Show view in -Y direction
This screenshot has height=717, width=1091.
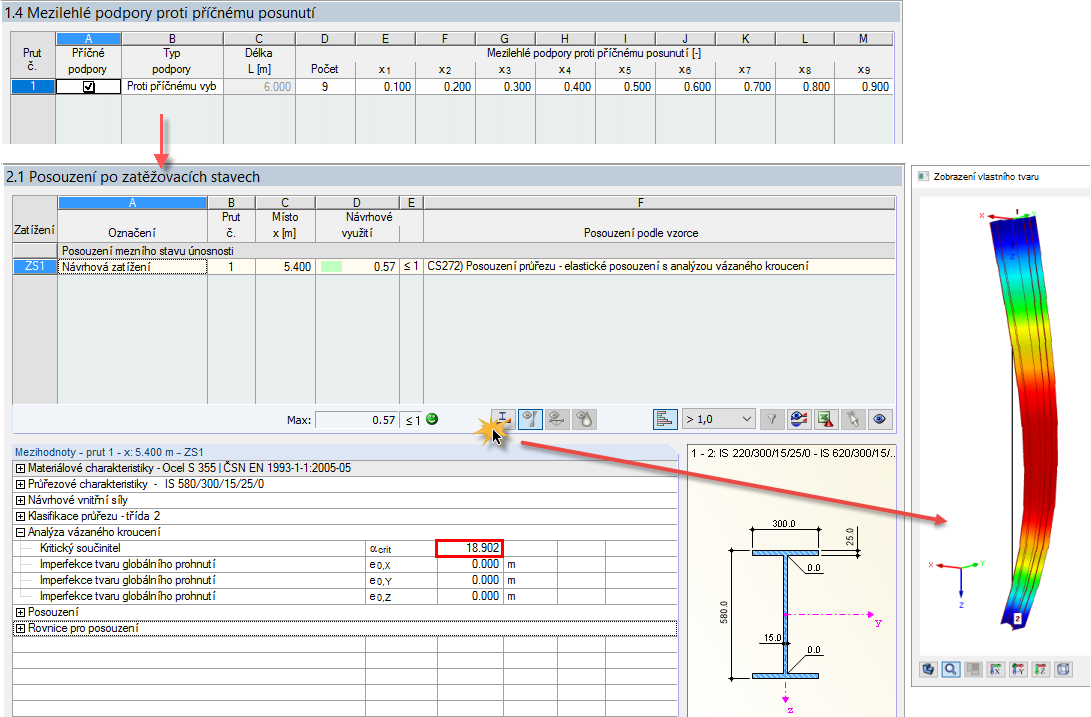(1018, 670)
